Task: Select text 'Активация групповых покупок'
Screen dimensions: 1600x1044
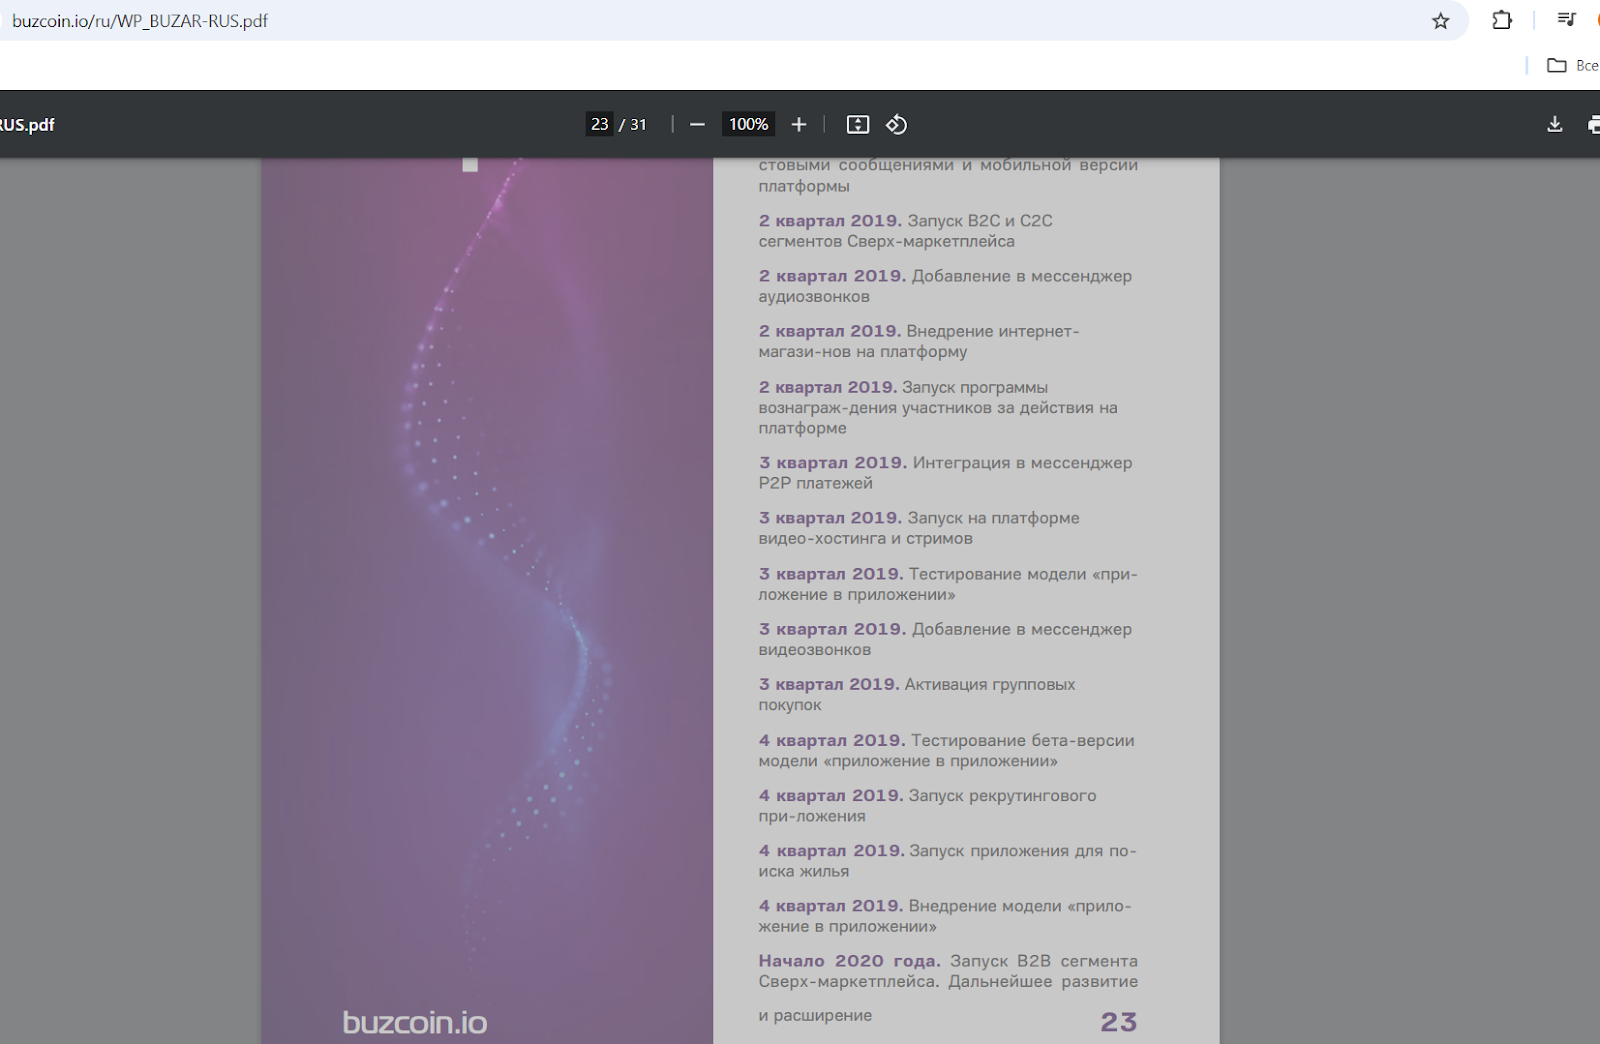Action: (917, 694)
